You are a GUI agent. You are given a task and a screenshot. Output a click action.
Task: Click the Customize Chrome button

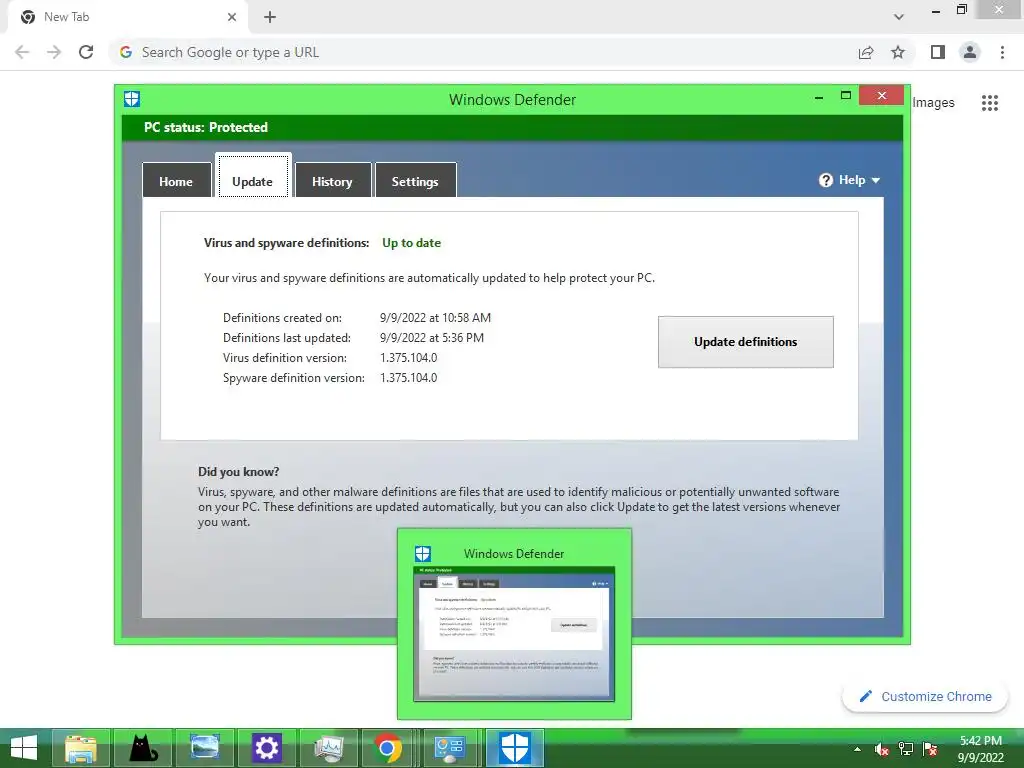pos(925,696)
